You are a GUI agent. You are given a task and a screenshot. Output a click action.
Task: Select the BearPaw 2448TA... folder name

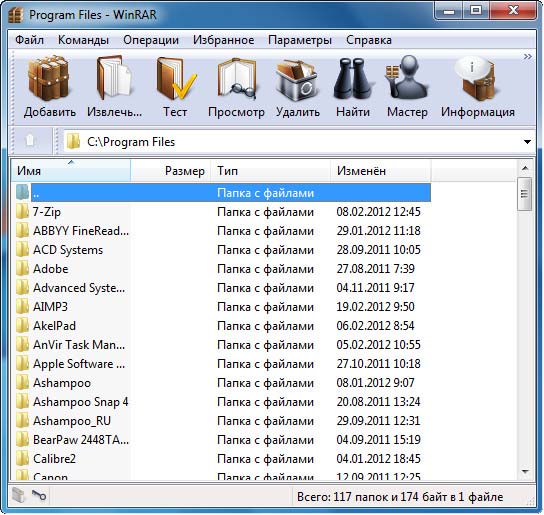coord(81,440)
